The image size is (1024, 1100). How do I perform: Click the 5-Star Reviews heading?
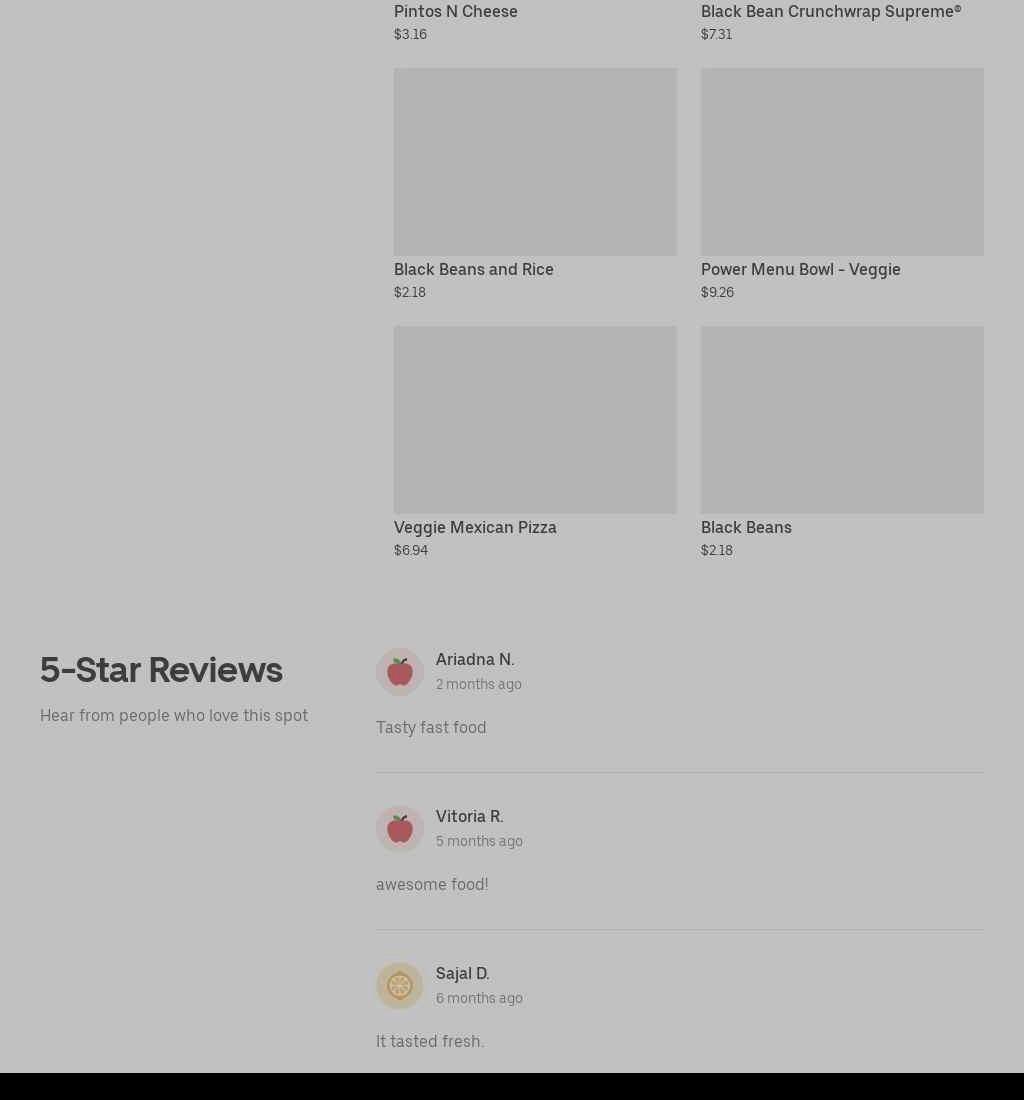click(161, 670)
